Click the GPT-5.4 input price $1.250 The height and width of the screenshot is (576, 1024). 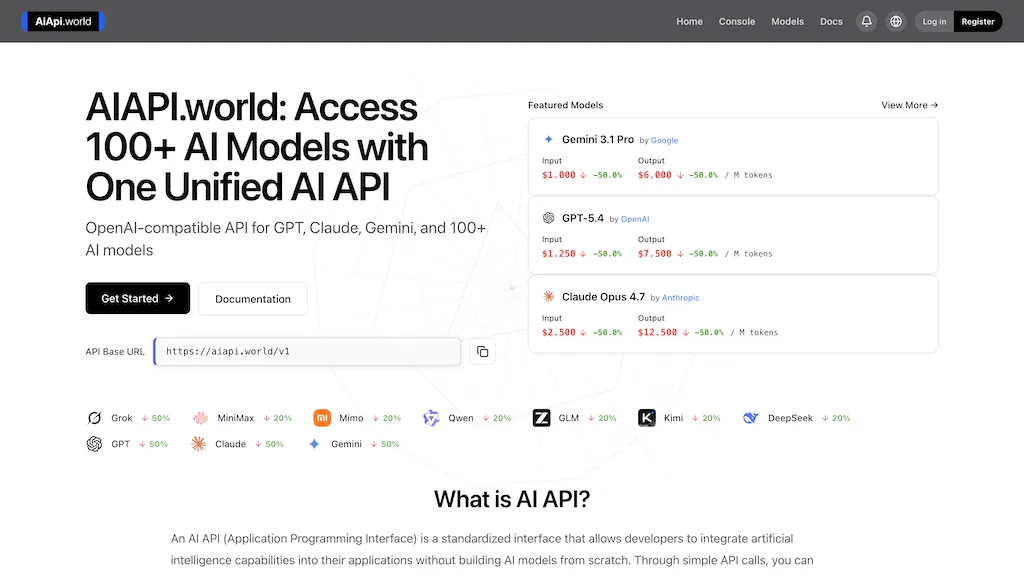[x=558, y=253]
